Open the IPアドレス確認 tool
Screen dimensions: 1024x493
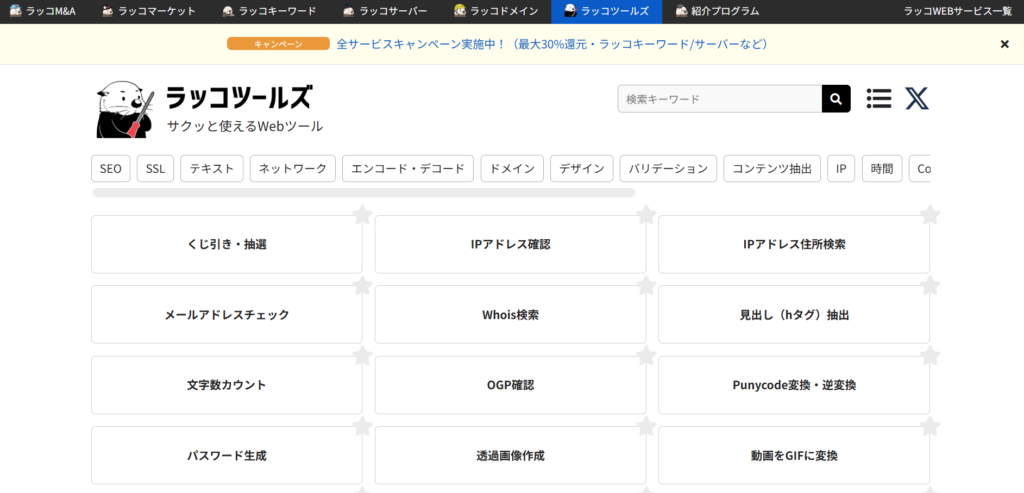click(x=510, y=244)
